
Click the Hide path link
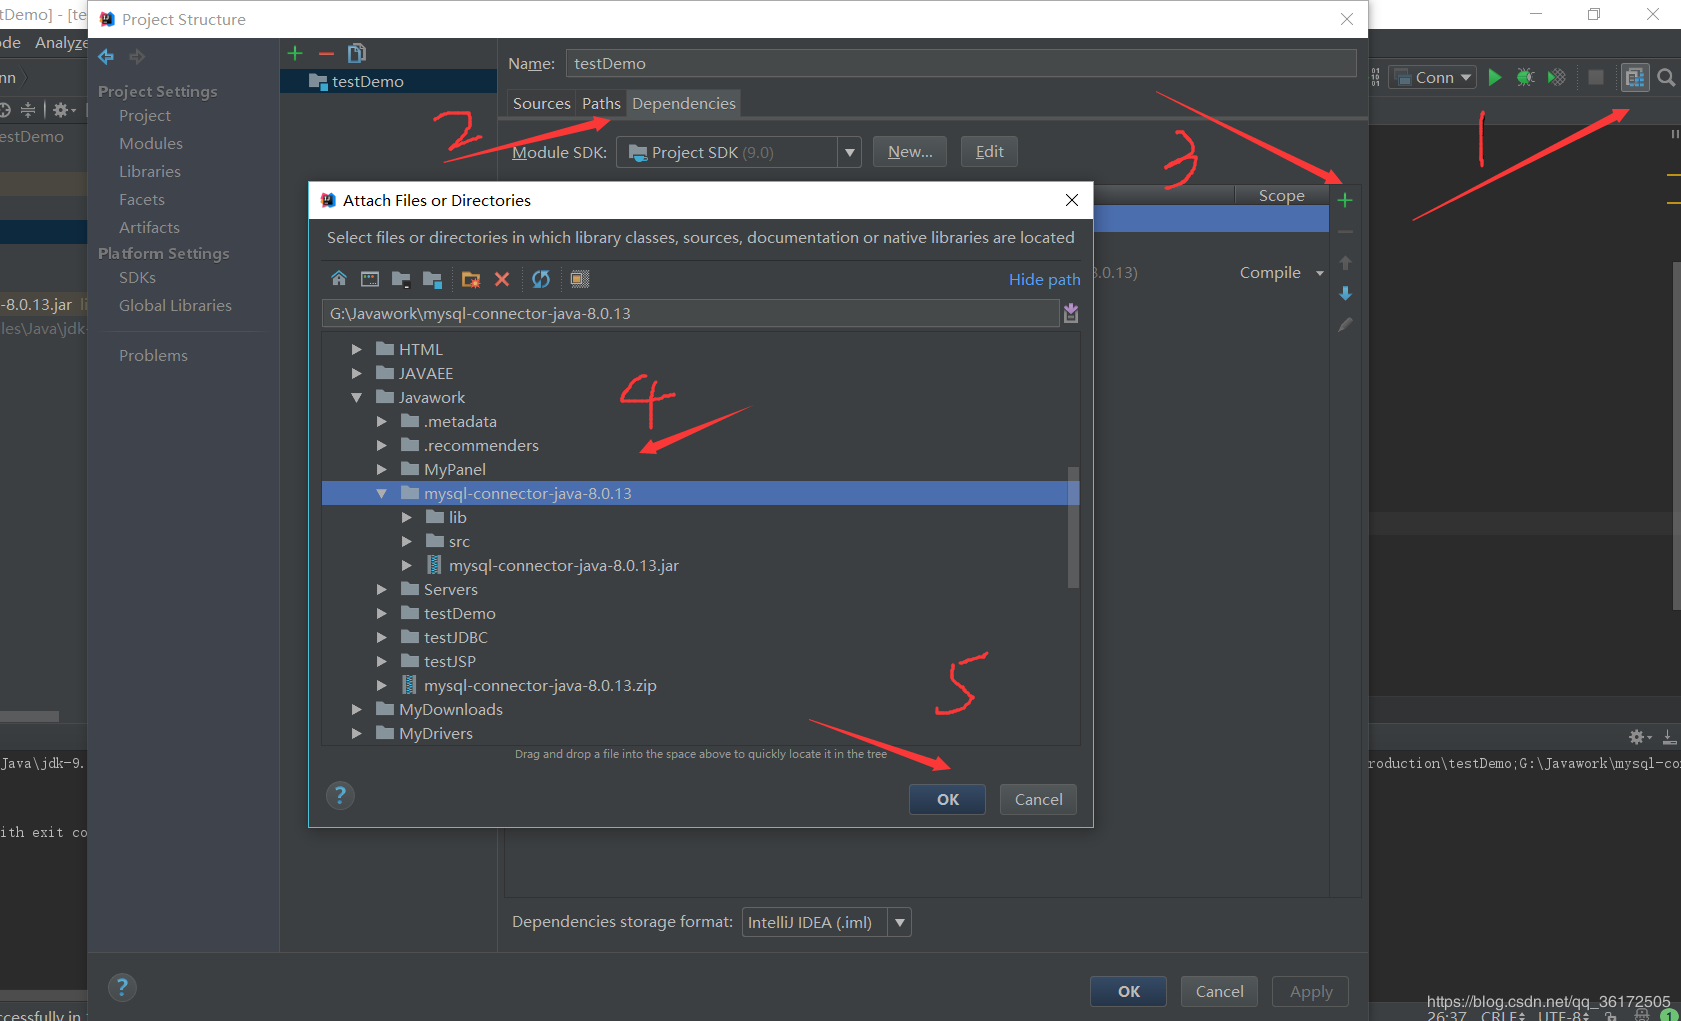point(1044,279)
